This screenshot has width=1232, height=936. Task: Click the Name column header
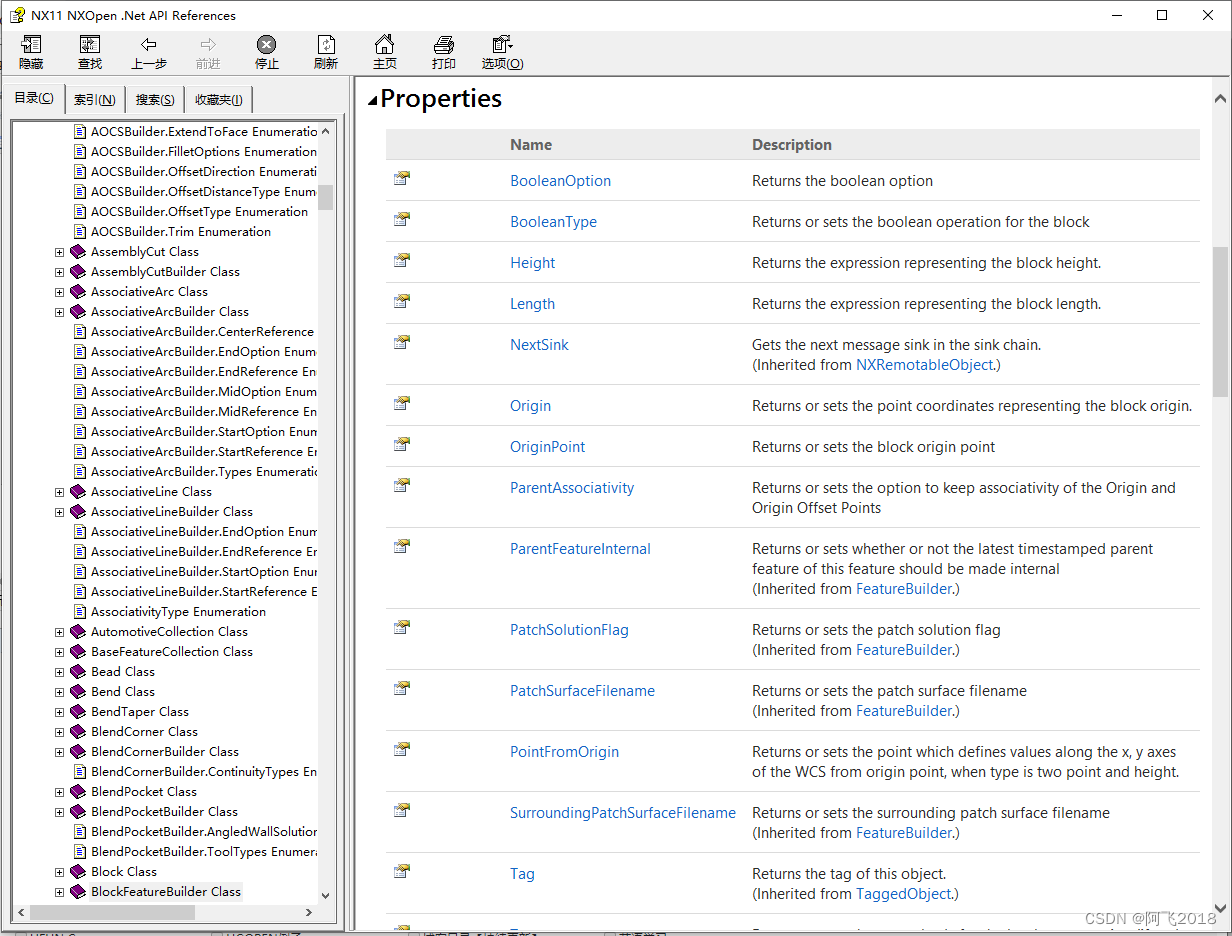[x=530, y=145]
